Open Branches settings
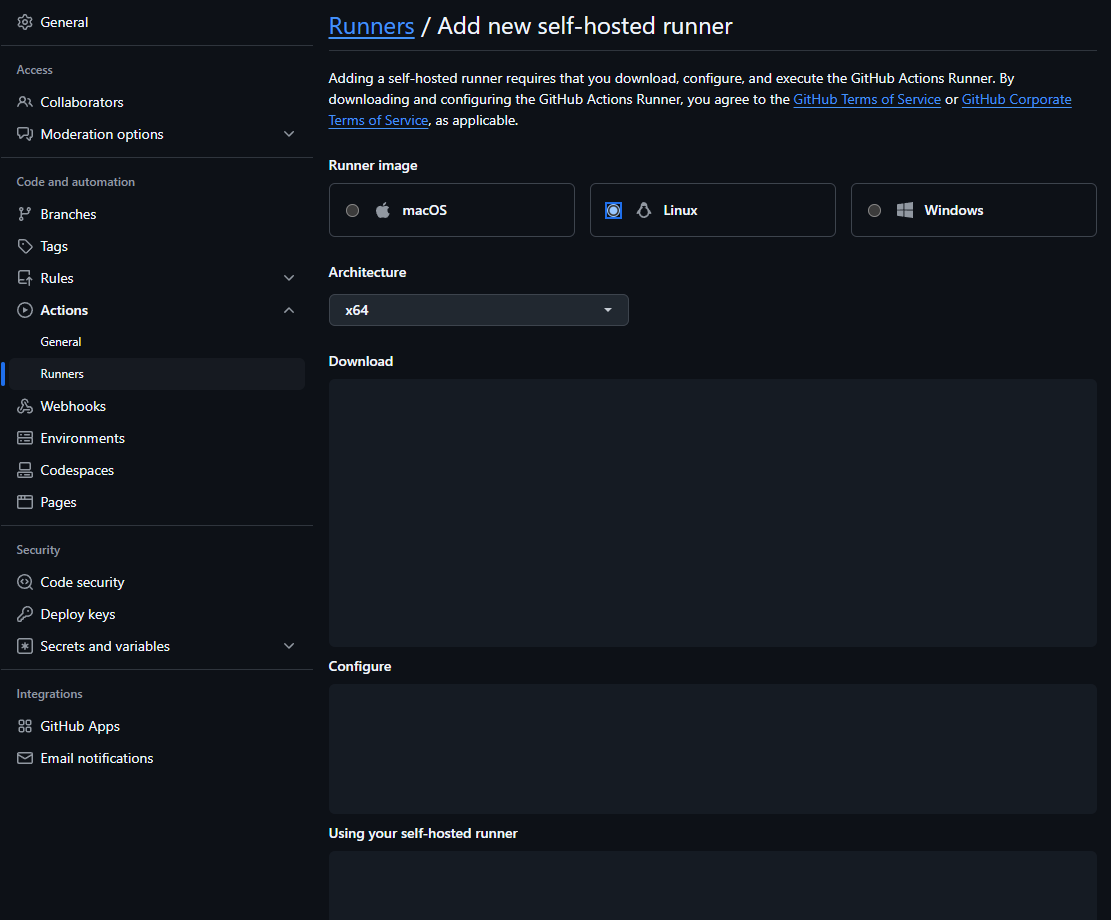This screenshot has height=920, width=1111. (155, 214)
